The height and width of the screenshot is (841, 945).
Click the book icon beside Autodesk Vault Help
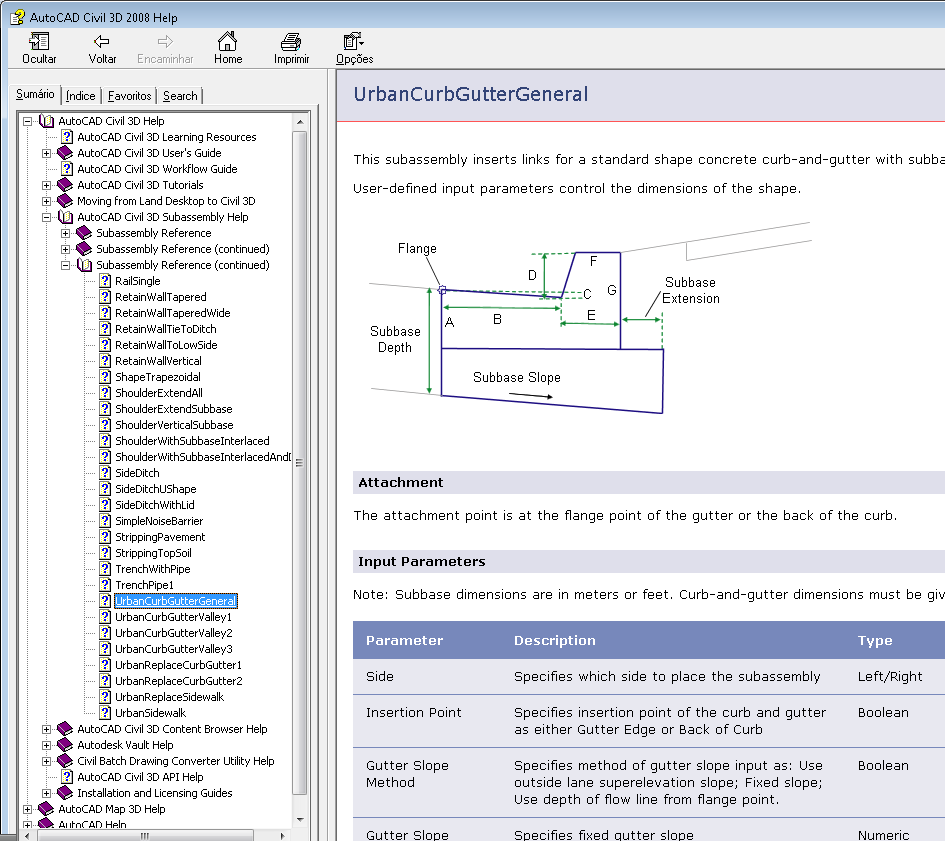pos(64,745)
